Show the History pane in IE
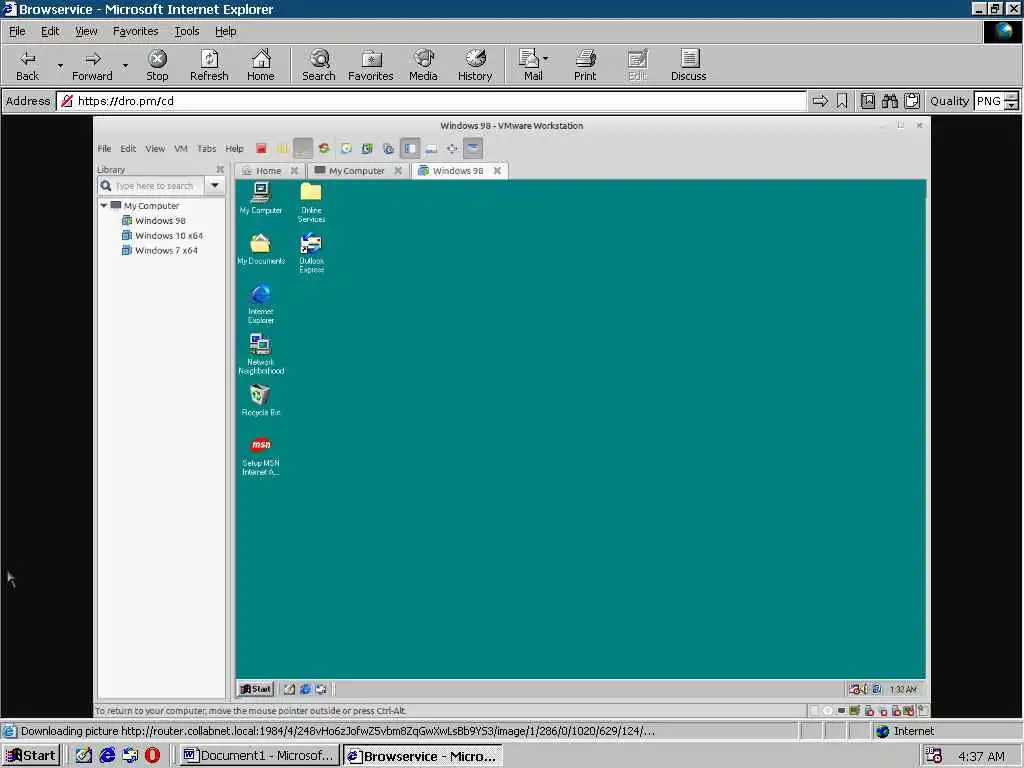Image resolution: width=1024 pixels, height=768 pixels. tap(475, 65)
